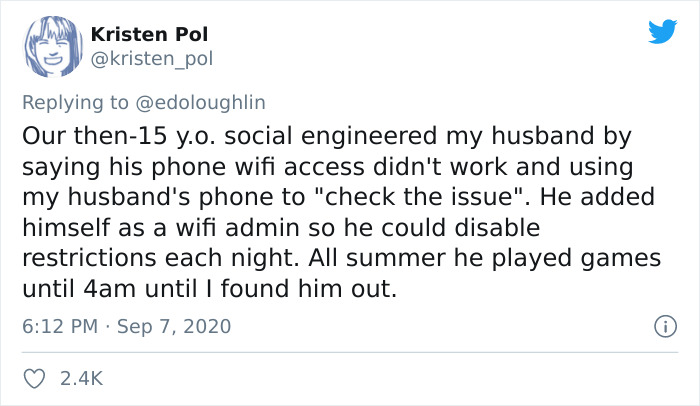Click the Sep 7, 2020 date
Image resolution: width=700 pixels, height=406 pixels.
pyautogui.click(x=174, y=326)
